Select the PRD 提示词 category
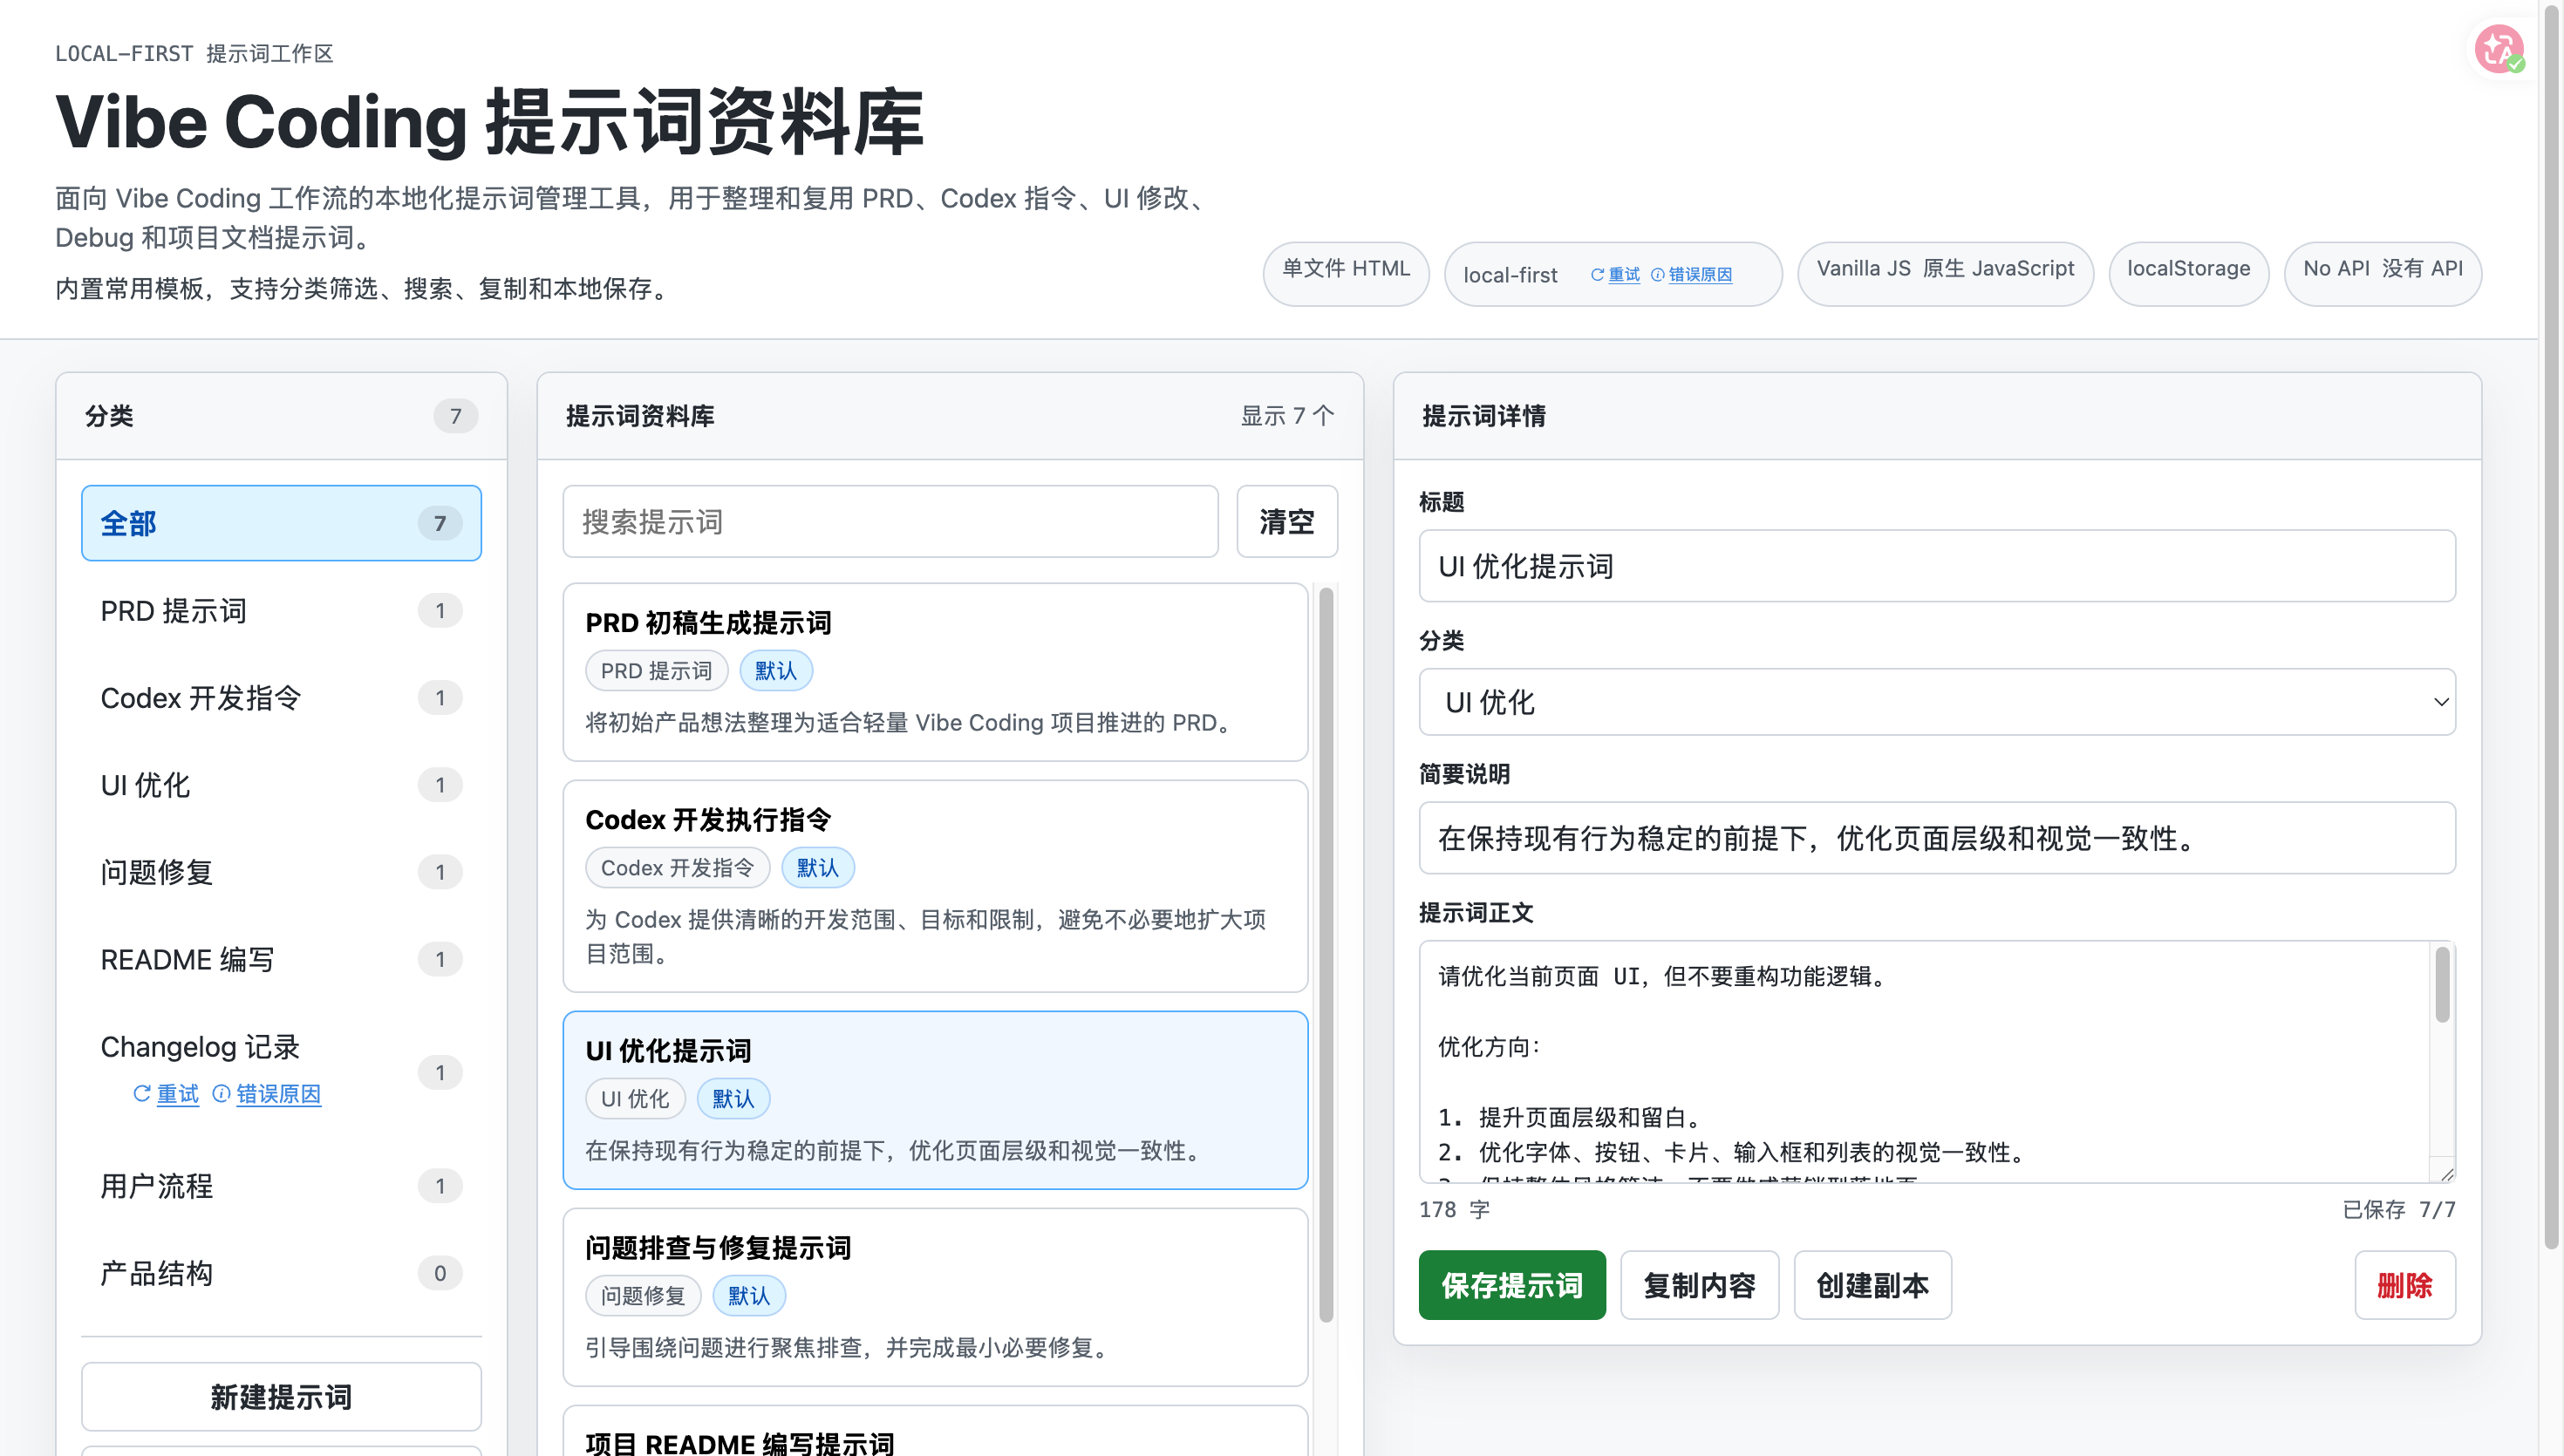This screenshot has height=1456, width=2564. point(281,611)
